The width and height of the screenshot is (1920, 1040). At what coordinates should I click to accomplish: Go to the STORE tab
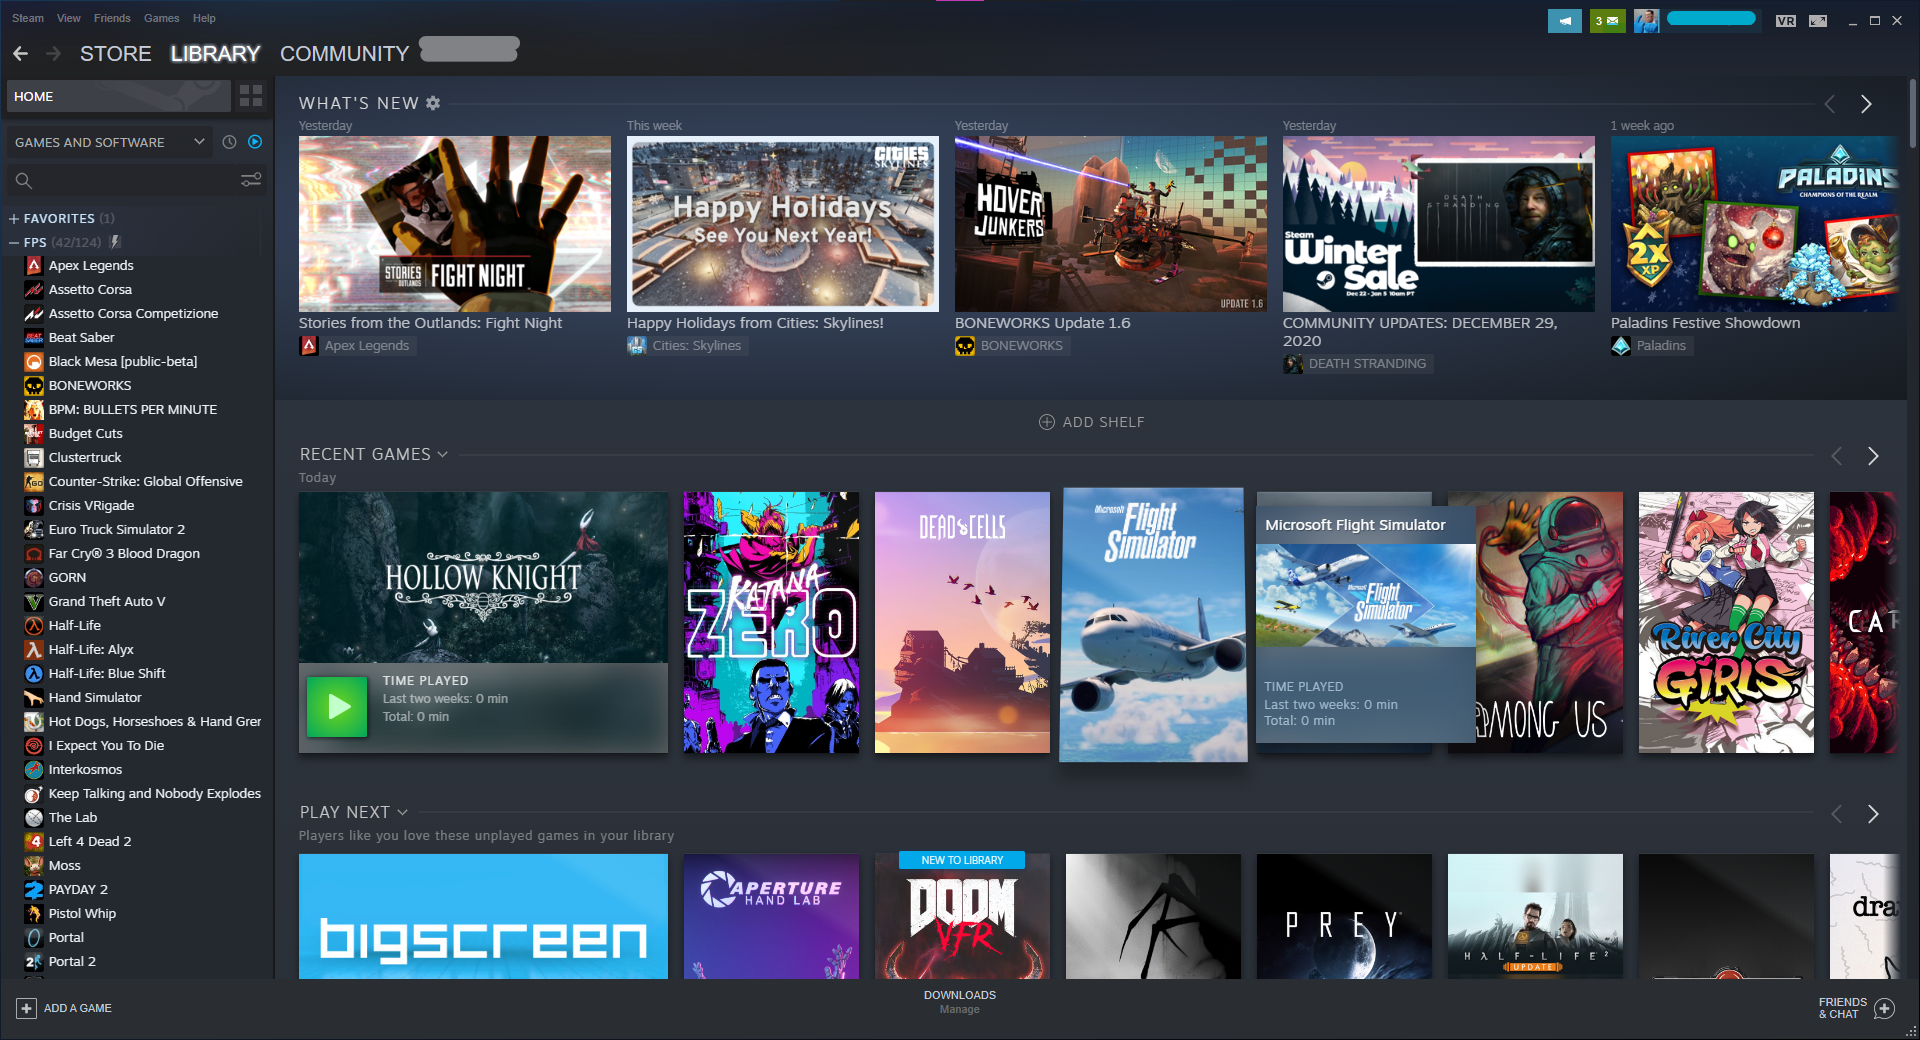click(x=116, y=54)
